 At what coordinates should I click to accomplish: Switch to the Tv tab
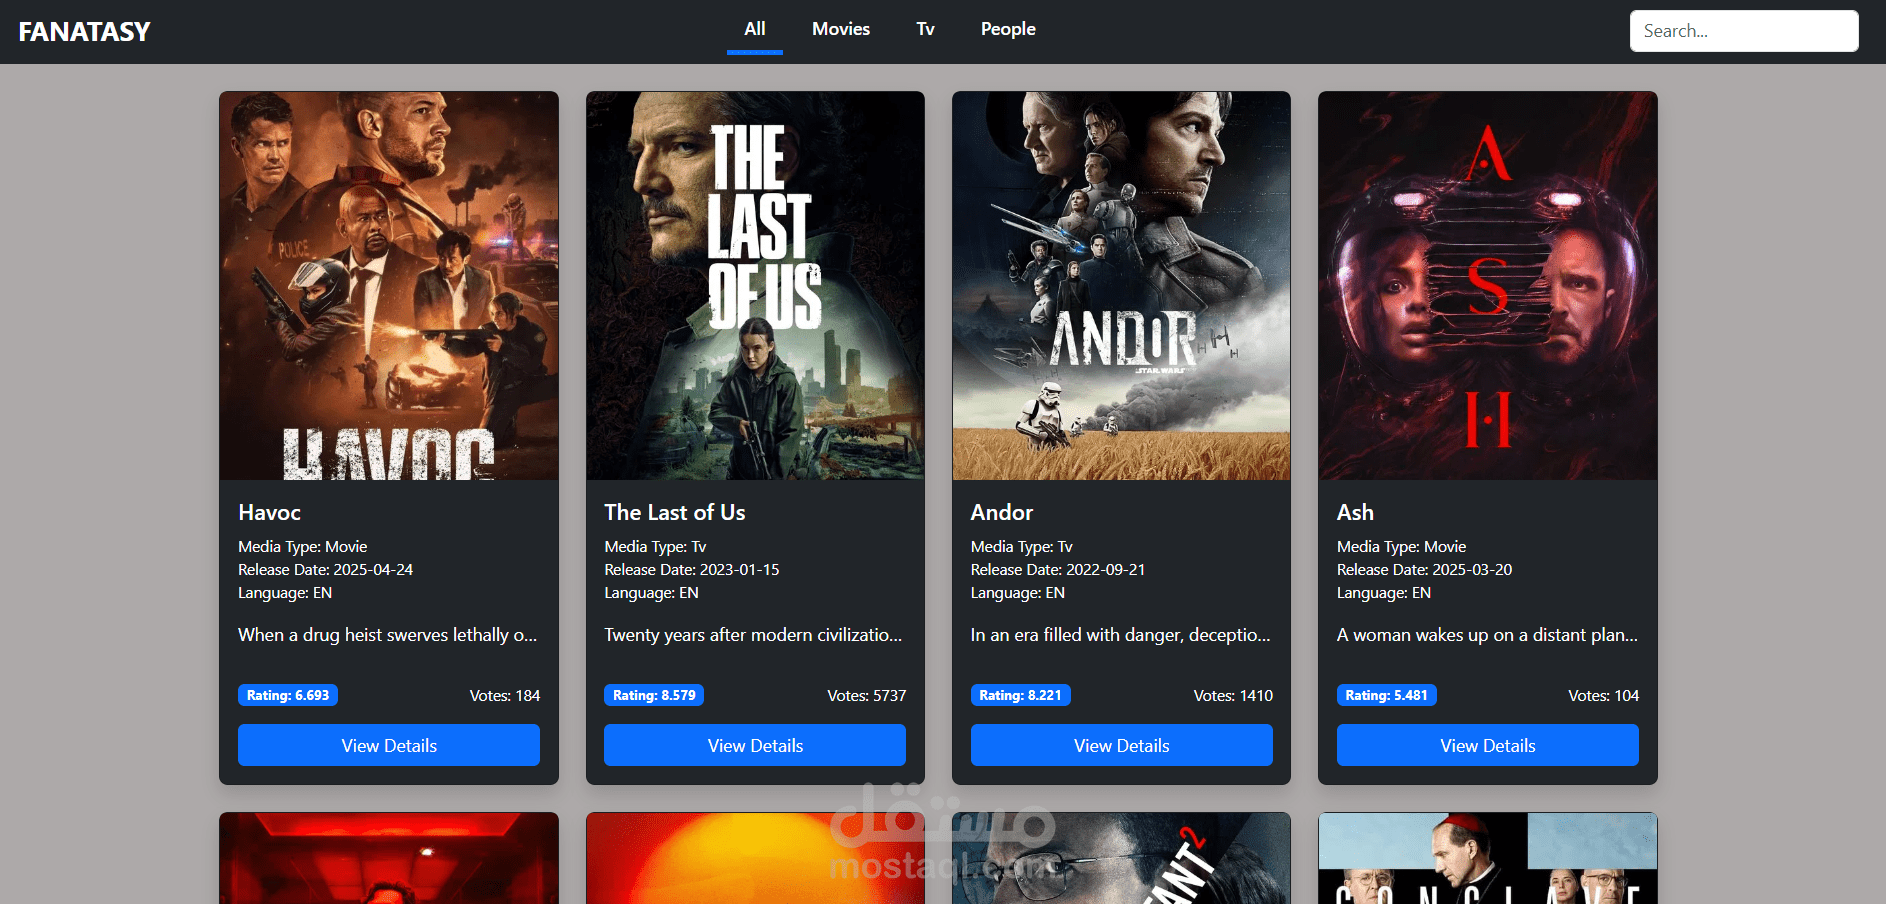[x=926, y=29]
